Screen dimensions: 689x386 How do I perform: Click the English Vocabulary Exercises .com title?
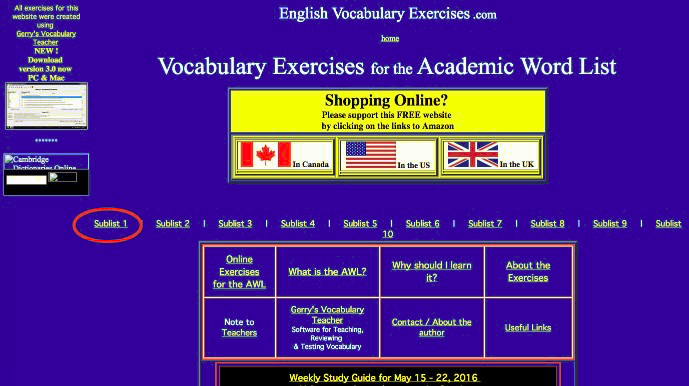click(388, 14)
